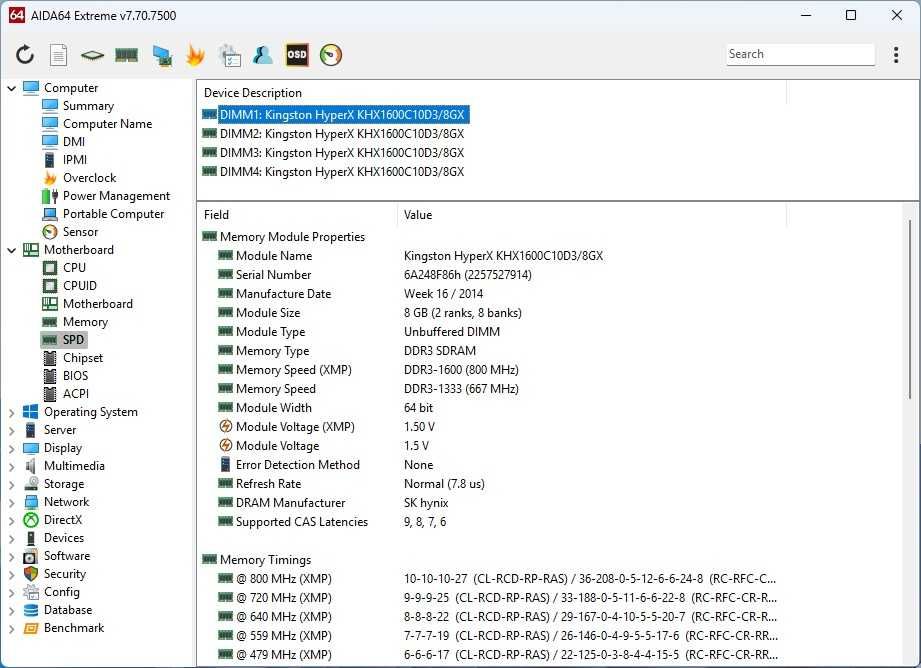Open Power Management page
The image size is (921, 668).
(116, 196)
